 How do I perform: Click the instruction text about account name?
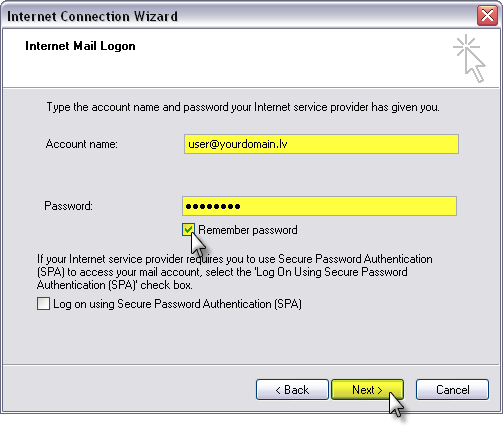pyautogui.click(x=243, y=107)
